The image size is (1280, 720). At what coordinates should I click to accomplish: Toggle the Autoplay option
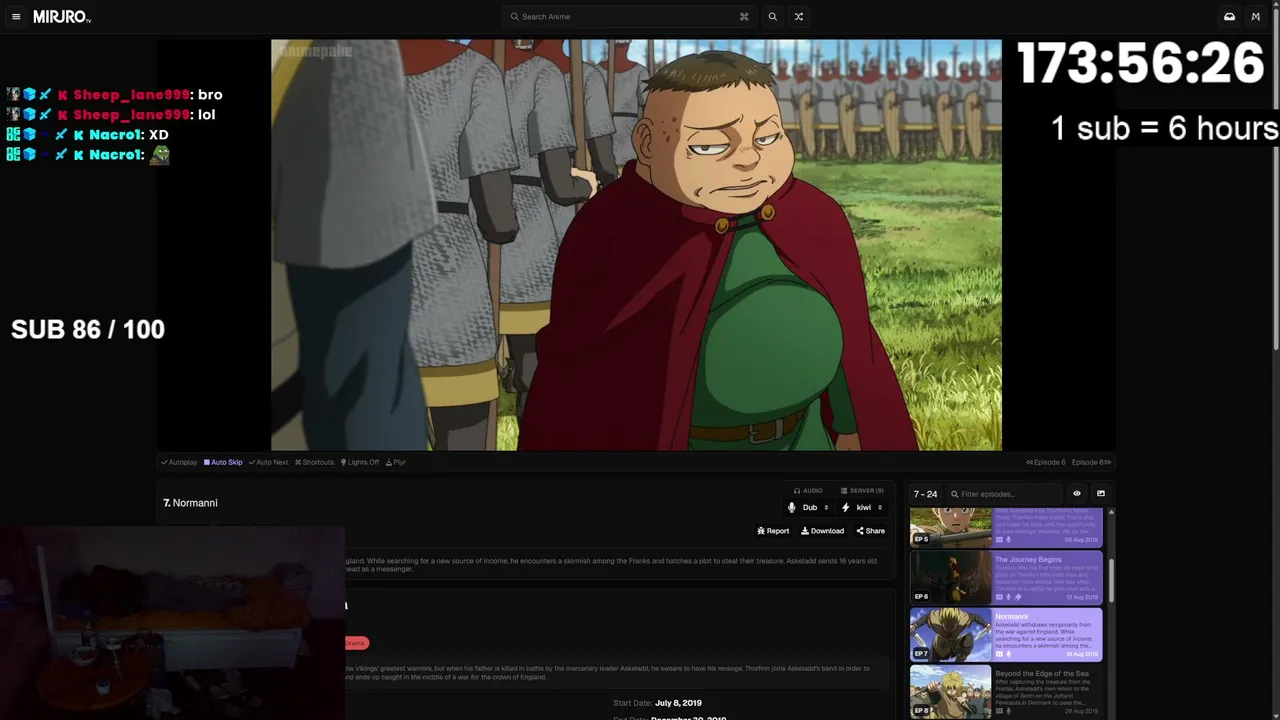[179, 462]
